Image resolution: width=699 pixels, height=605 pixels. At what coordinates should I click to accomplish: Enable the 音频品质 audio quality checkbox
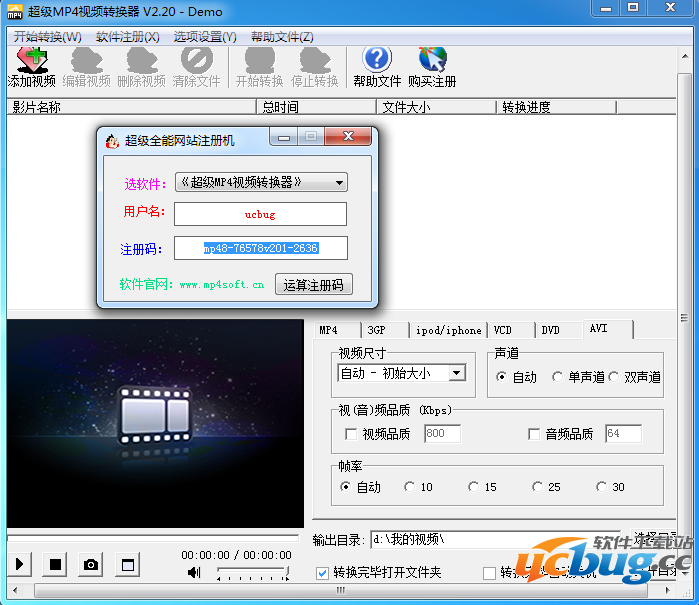[534, 434]
